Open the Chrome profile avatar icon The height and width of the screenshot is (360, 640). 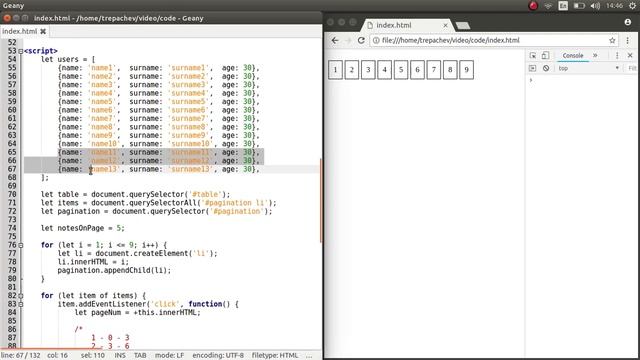click(628, 22)
